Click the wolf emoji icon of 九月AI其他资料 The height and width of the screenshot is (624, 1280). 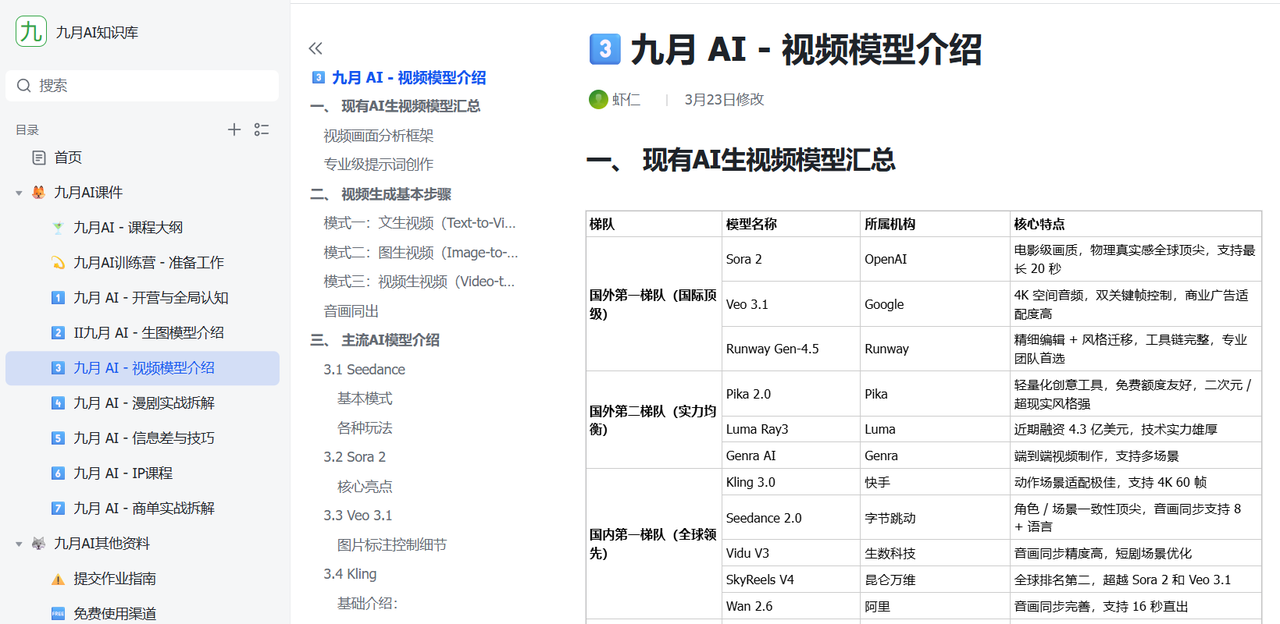(39, 543)
